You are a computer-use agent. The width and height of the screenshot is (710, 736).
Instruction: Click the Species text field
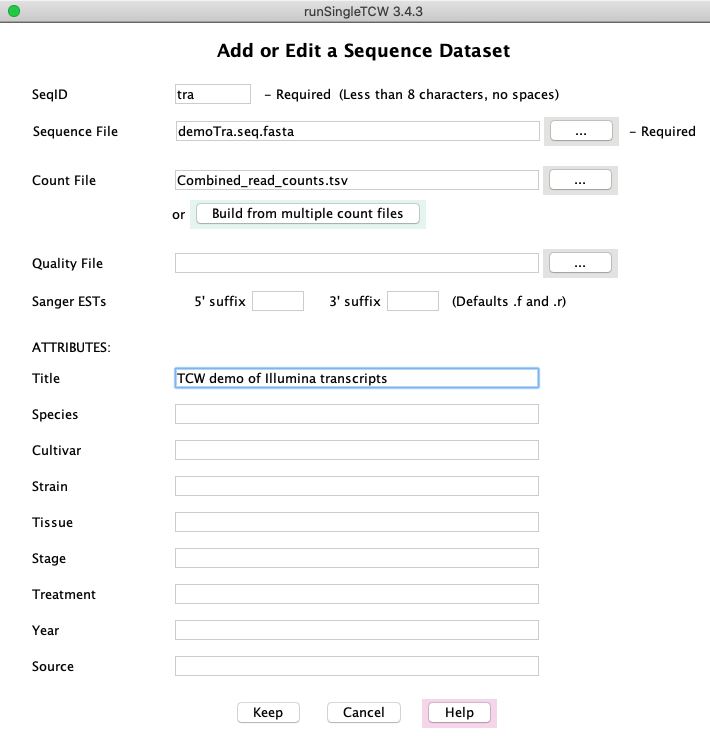click(x=357, y=414)
